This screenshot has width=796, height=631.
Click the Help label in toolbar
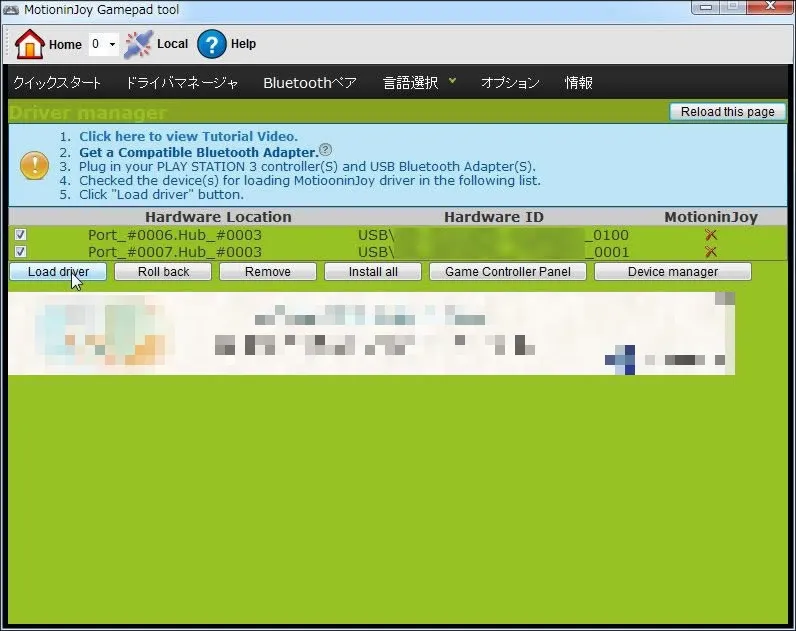pos(243,44)
